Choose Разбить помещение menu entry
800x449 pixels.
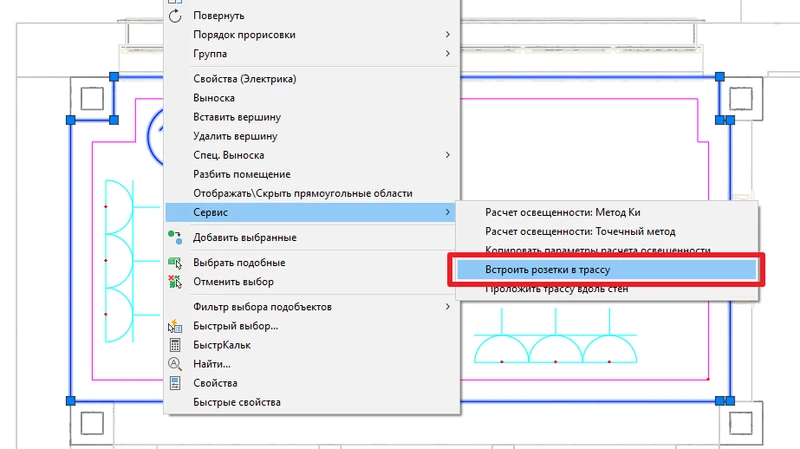(x=241, y=174)
